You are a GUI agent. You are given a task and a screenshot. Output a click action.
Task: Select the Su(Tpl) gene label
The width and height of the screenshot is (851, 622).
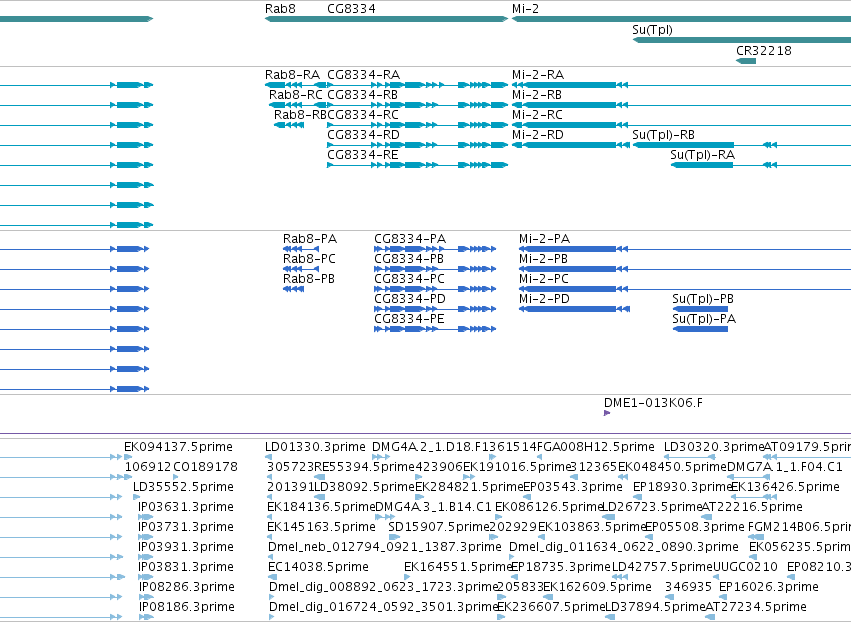(652, 30)
